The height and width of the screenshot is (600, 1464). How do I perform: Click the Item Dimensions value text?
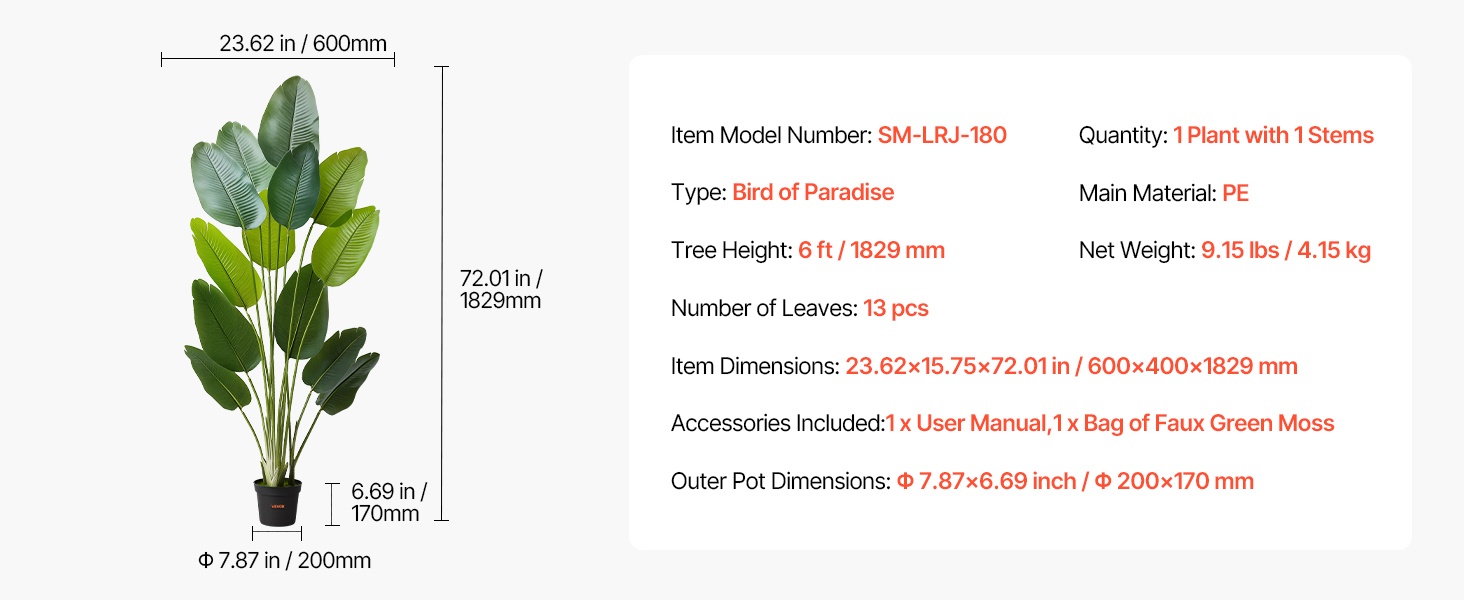pyautogui.click(x=1071, y=367)
